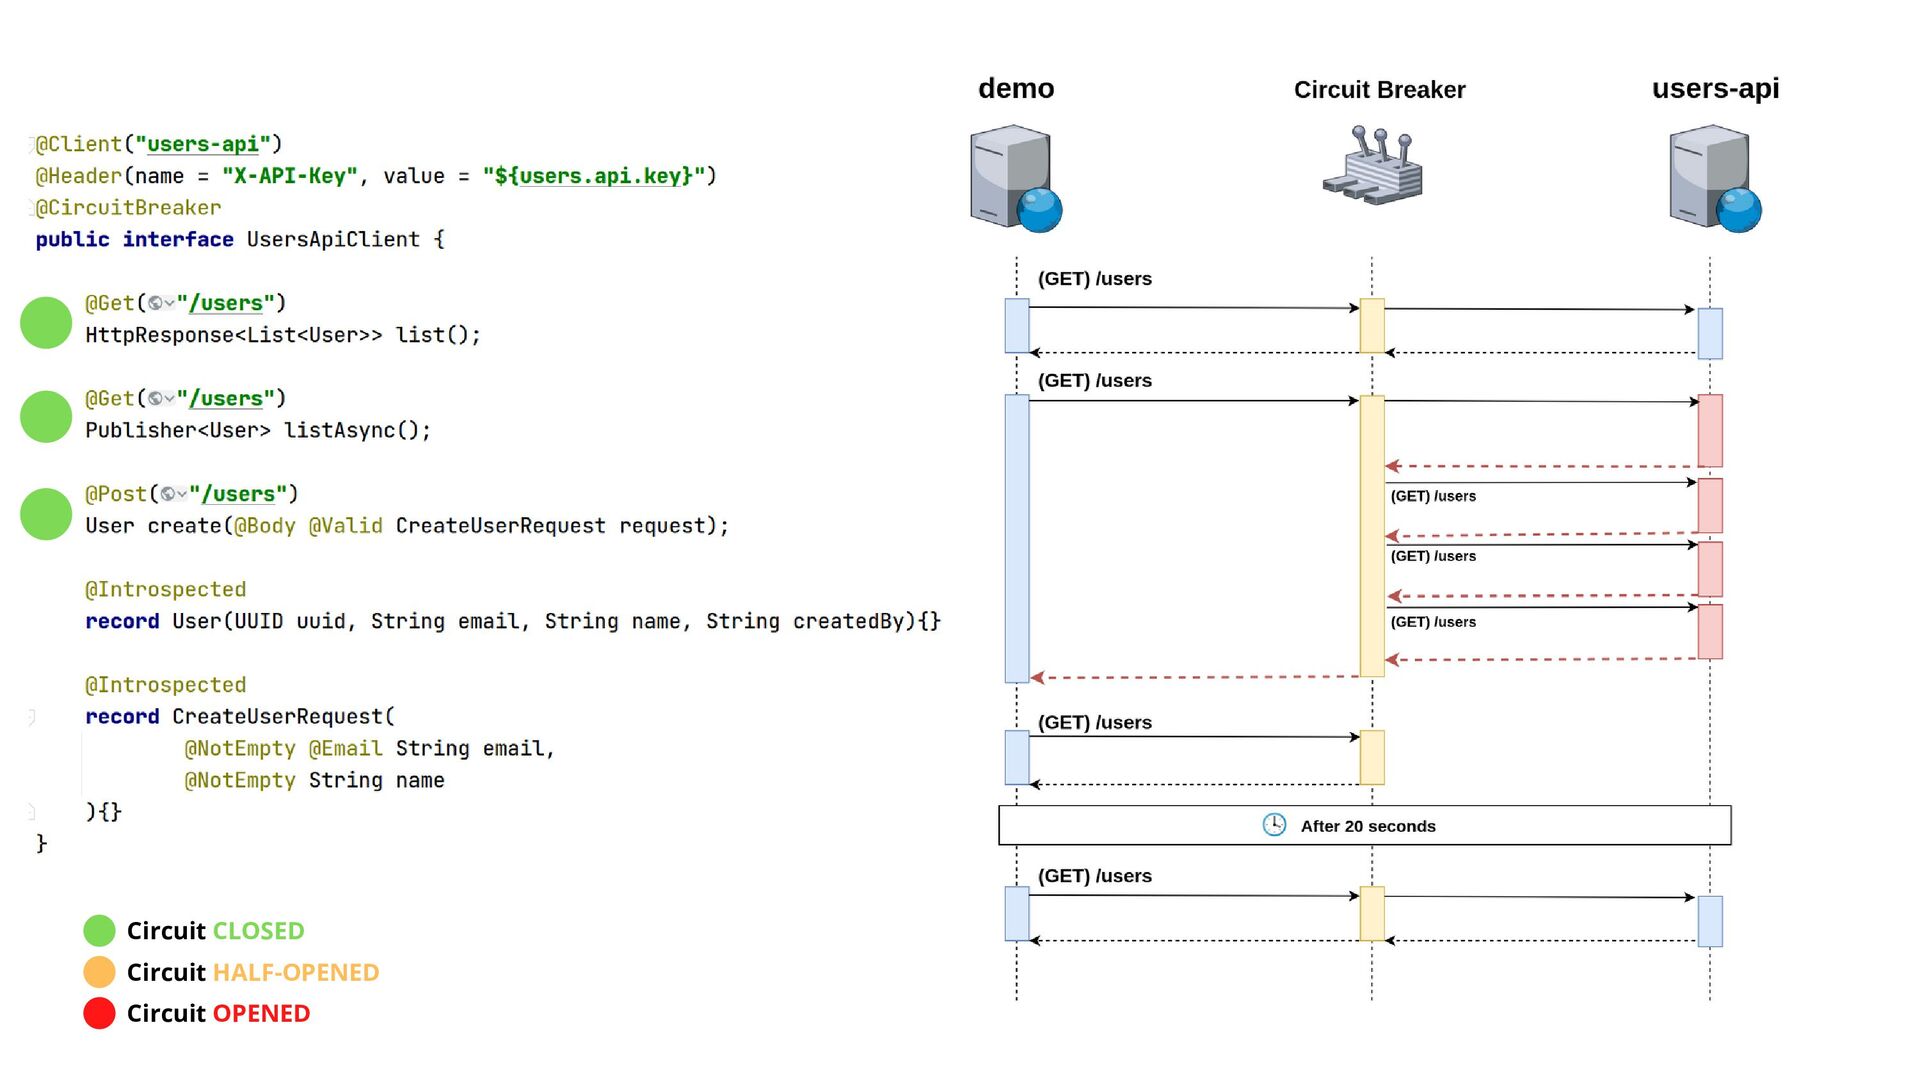Click the green circle beside create method

(46, 514)
